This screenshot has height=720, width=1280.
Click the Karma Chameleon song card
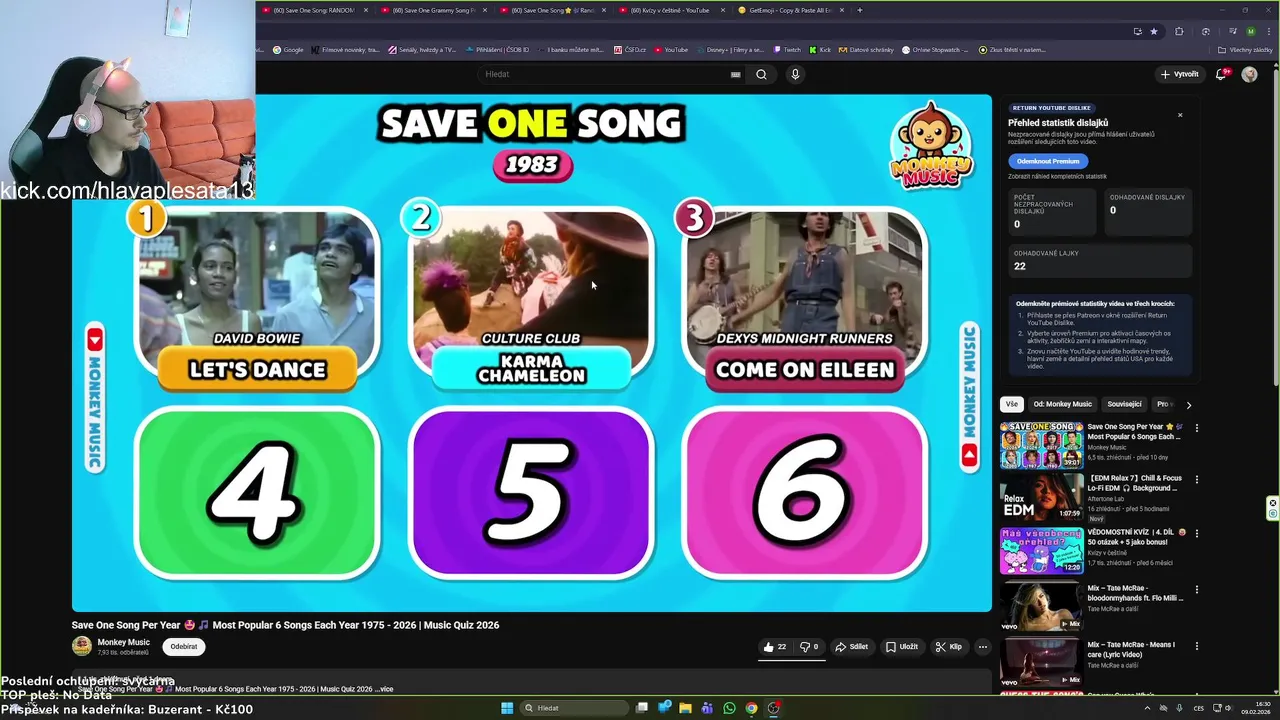[x=531, y=297]
